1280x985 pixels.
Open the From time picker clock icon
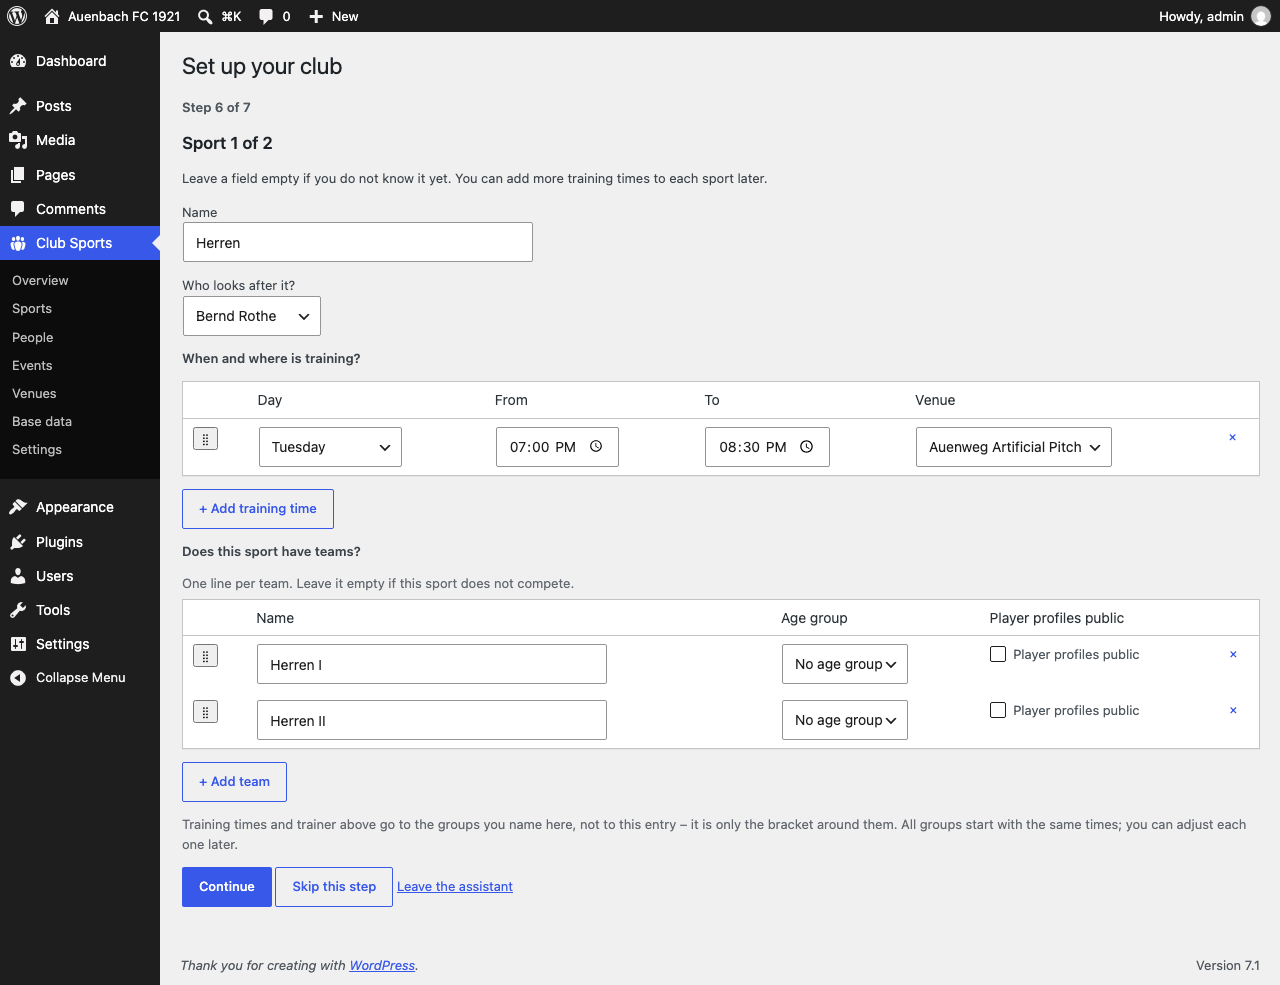coord(596,447)
